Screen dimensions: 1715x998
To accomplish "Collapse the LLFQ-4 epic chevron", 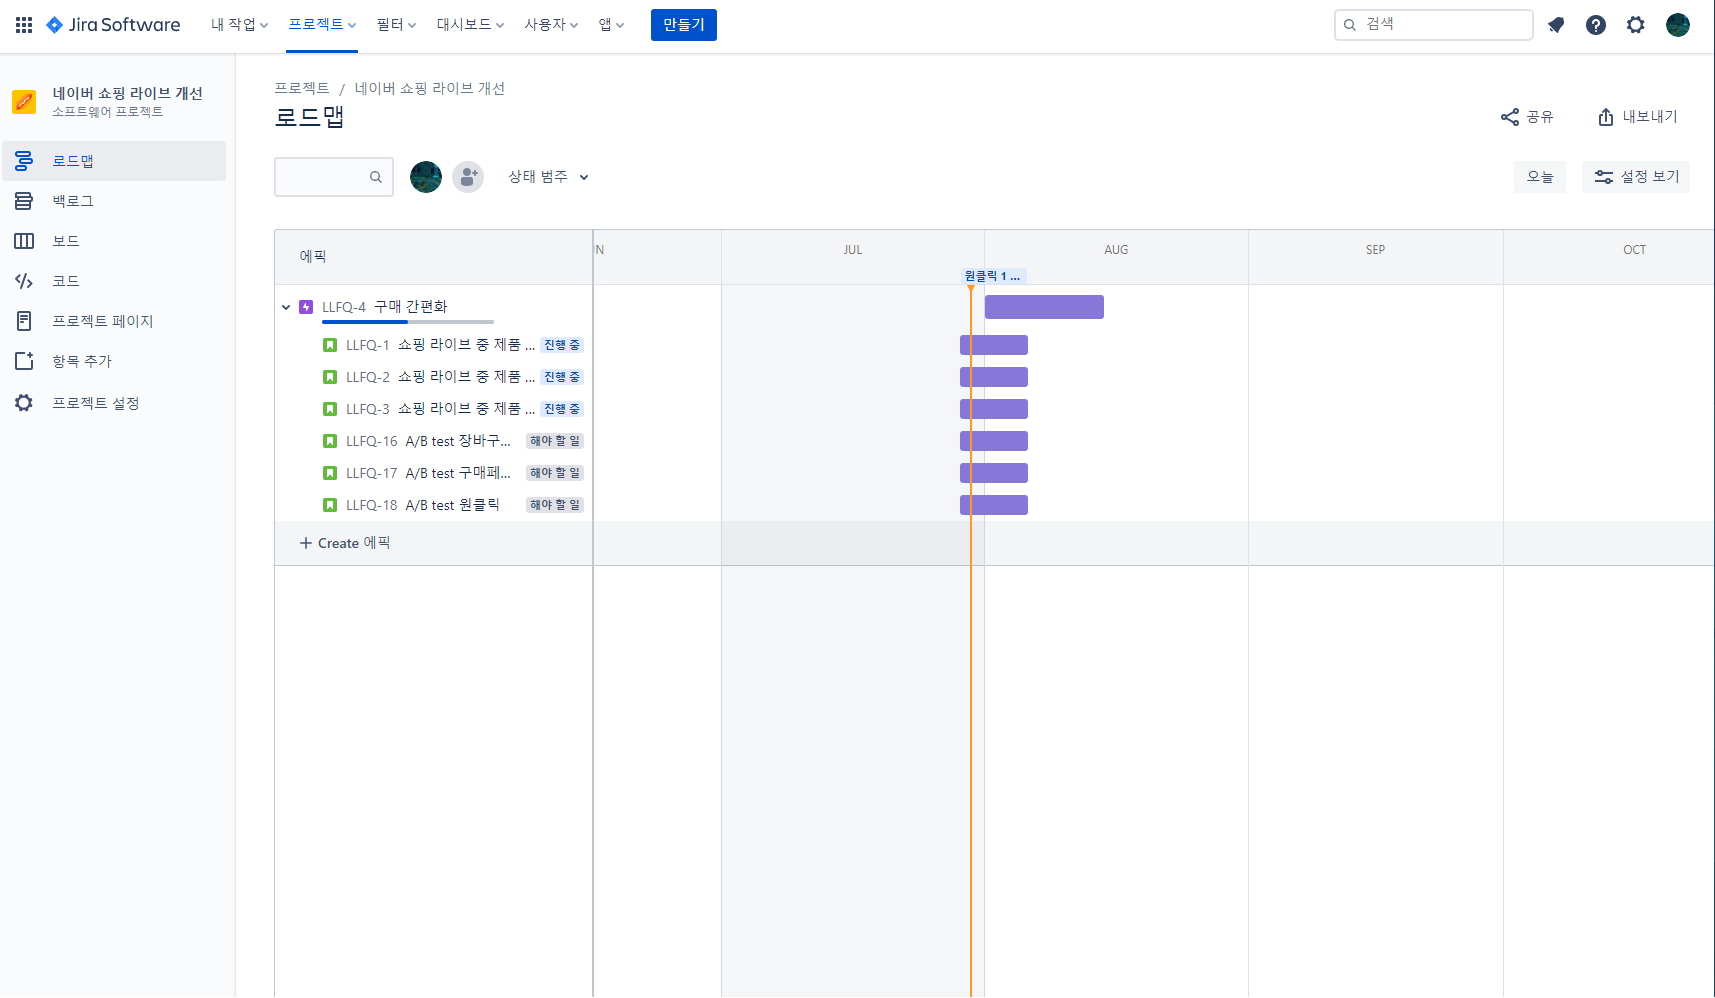I will tap(286, 307).
